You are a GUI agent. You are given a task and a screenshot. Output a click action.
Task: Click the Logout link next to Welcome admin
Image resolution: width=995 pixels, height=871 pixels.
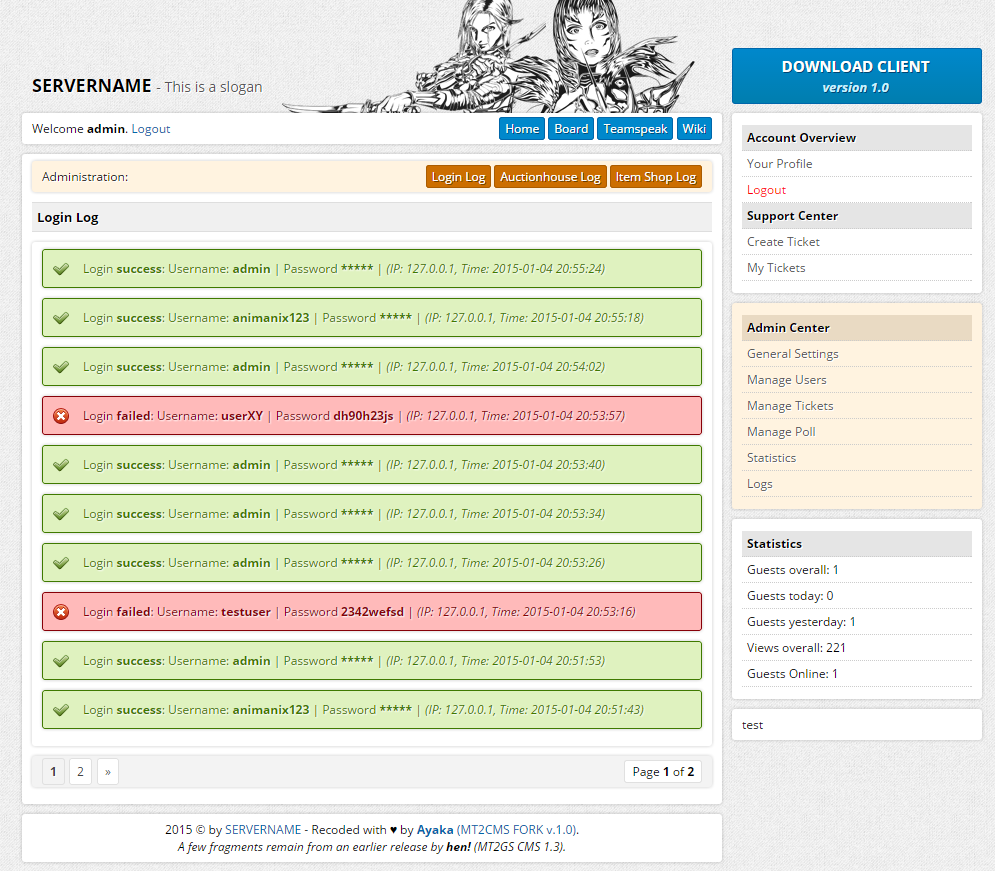pos(151,129)
